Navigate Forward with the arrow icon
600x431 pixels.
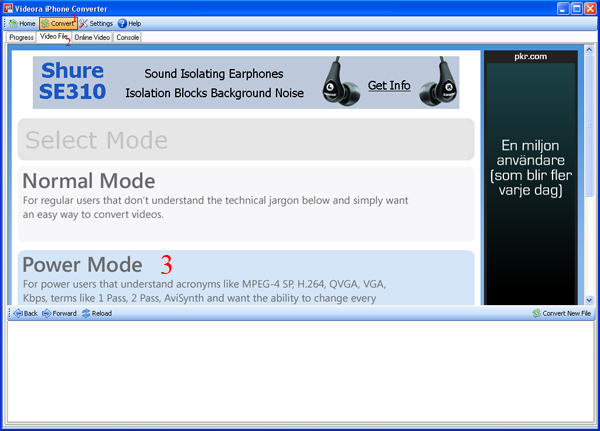59,313
